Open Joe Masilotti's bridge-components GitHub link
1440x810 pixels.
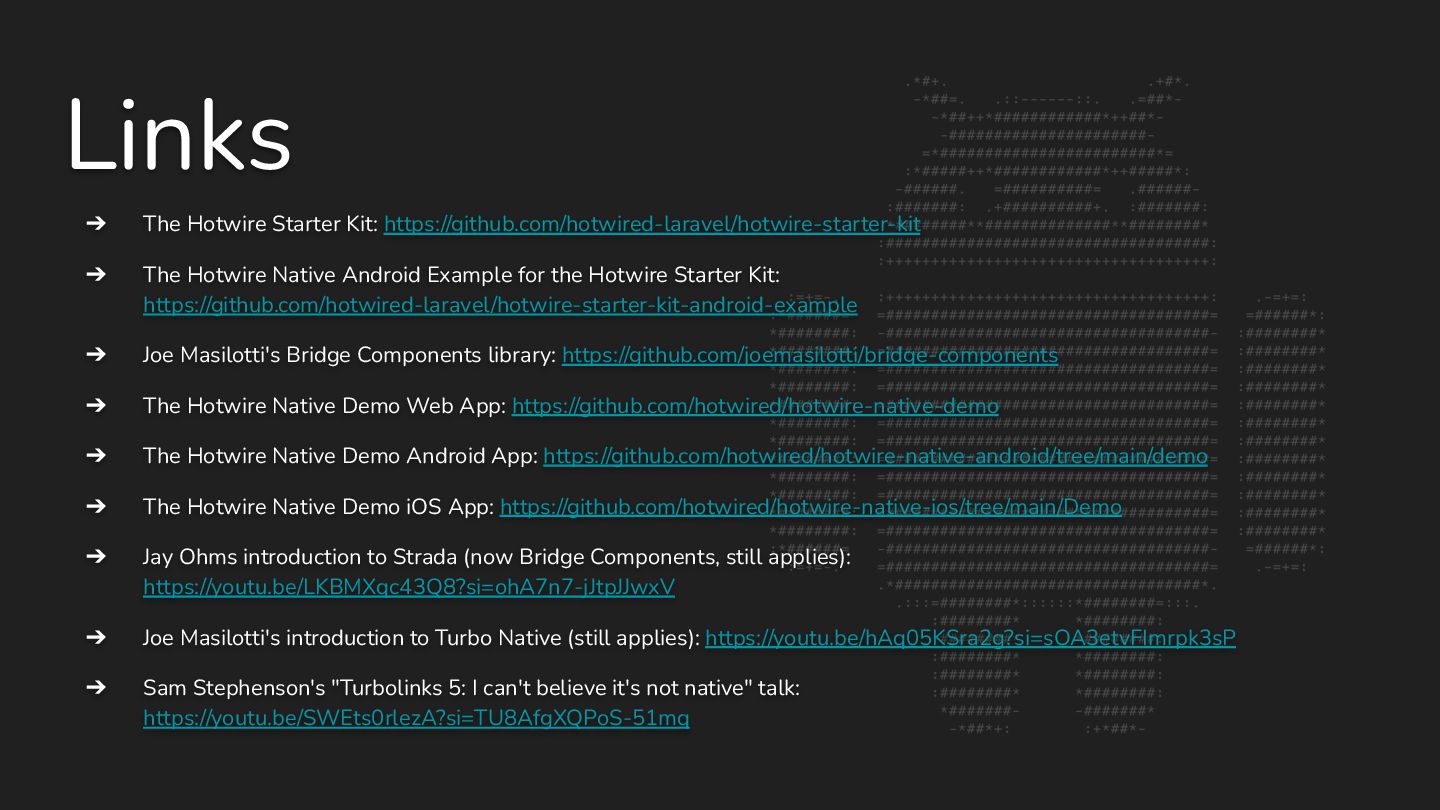(810, 355)
